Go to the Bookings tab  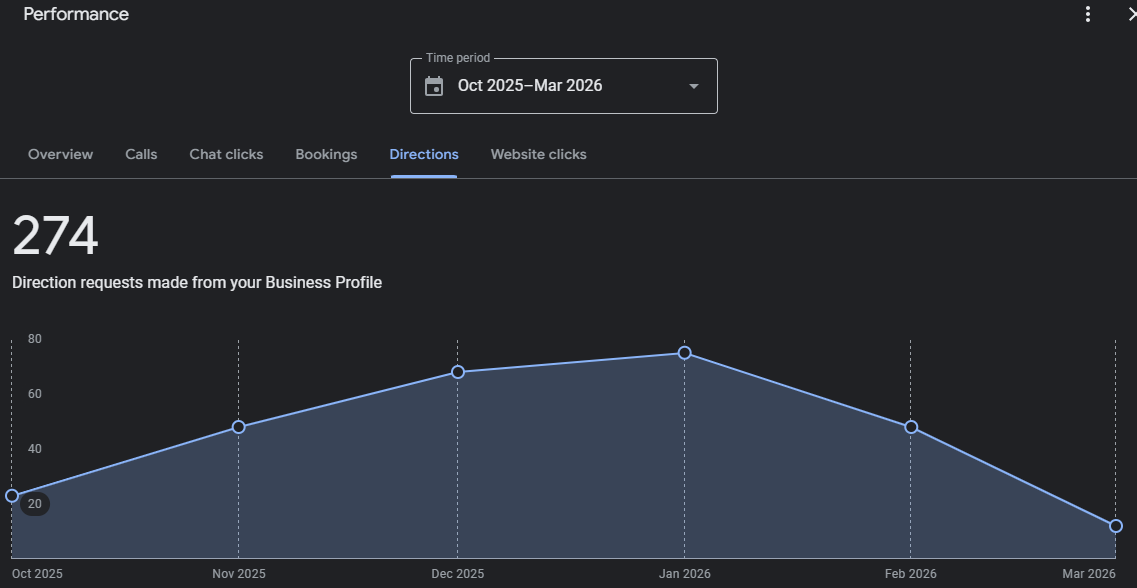click(326, 154)
